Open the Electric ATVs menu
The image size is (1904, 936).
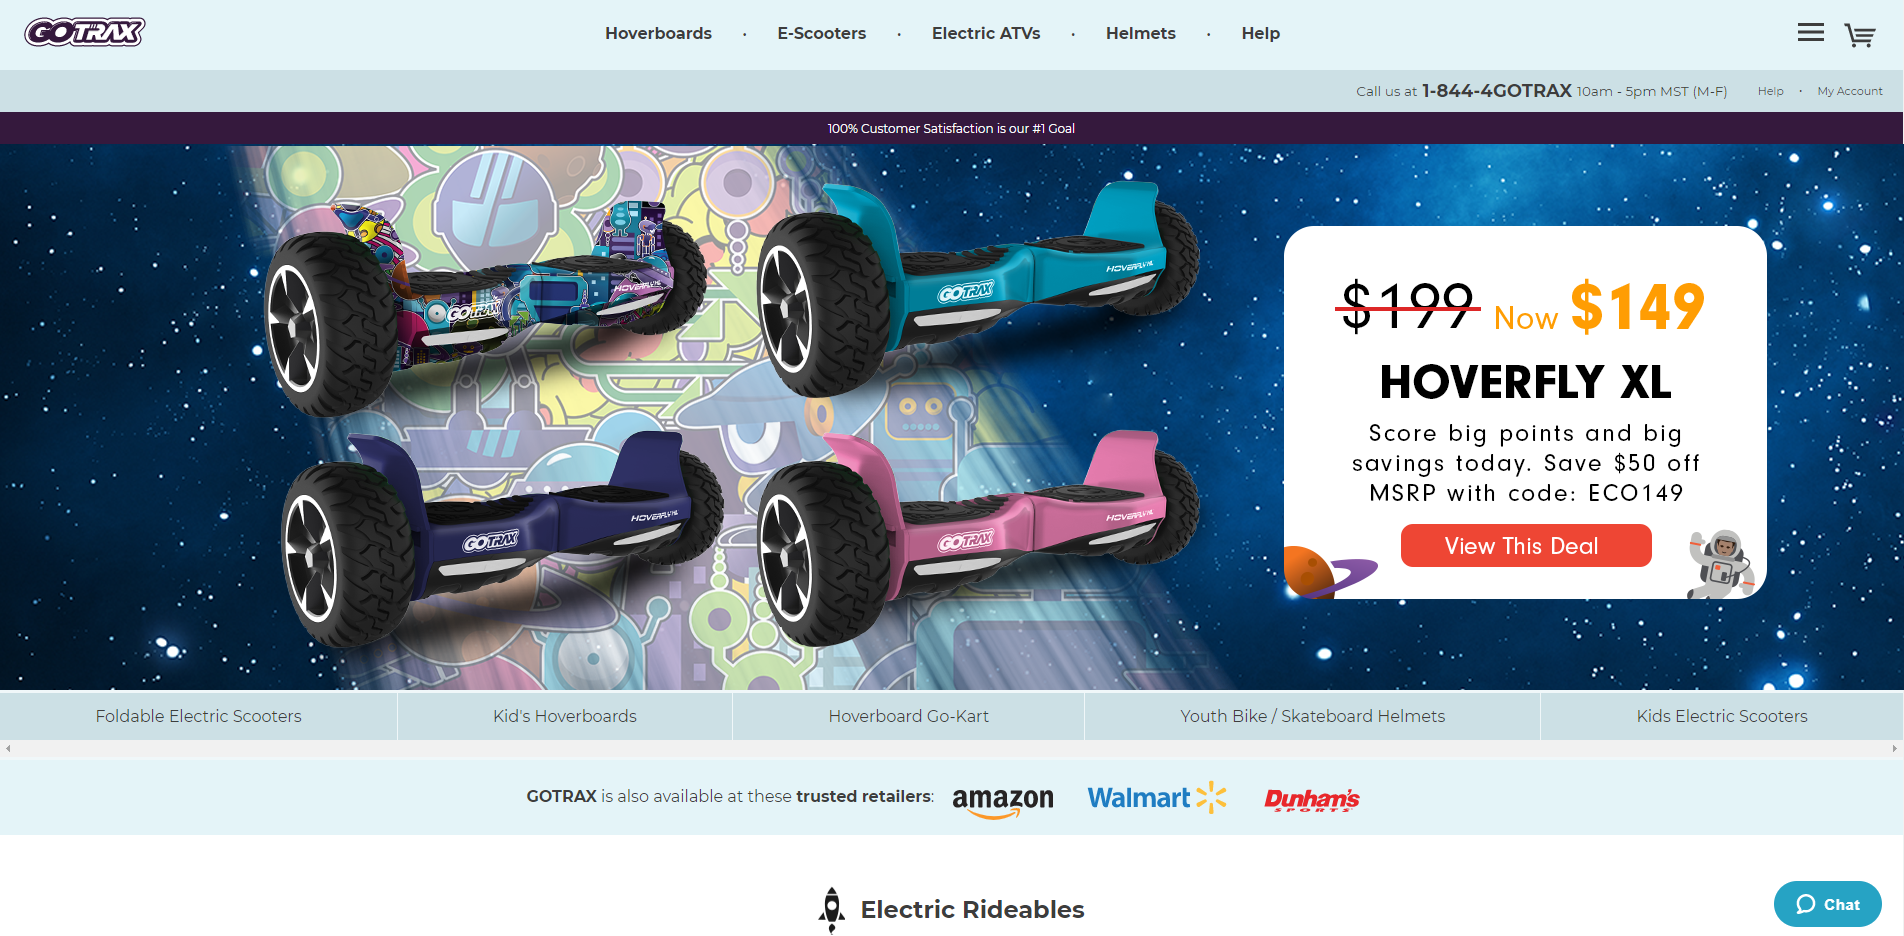pyautogui.click(x=986, y=33)
